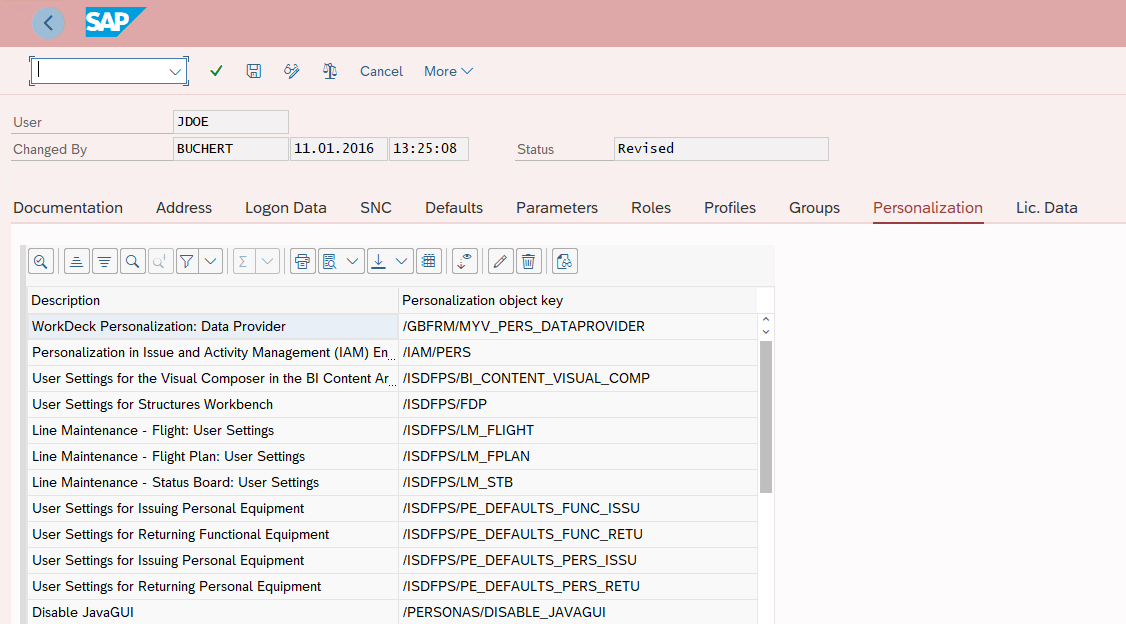The width and height of the screenshot is (1126, 624).
Task: Click /ISDFPS/LM_FPLAN cell
Action: pyautogui.click(x=577, y=457)
